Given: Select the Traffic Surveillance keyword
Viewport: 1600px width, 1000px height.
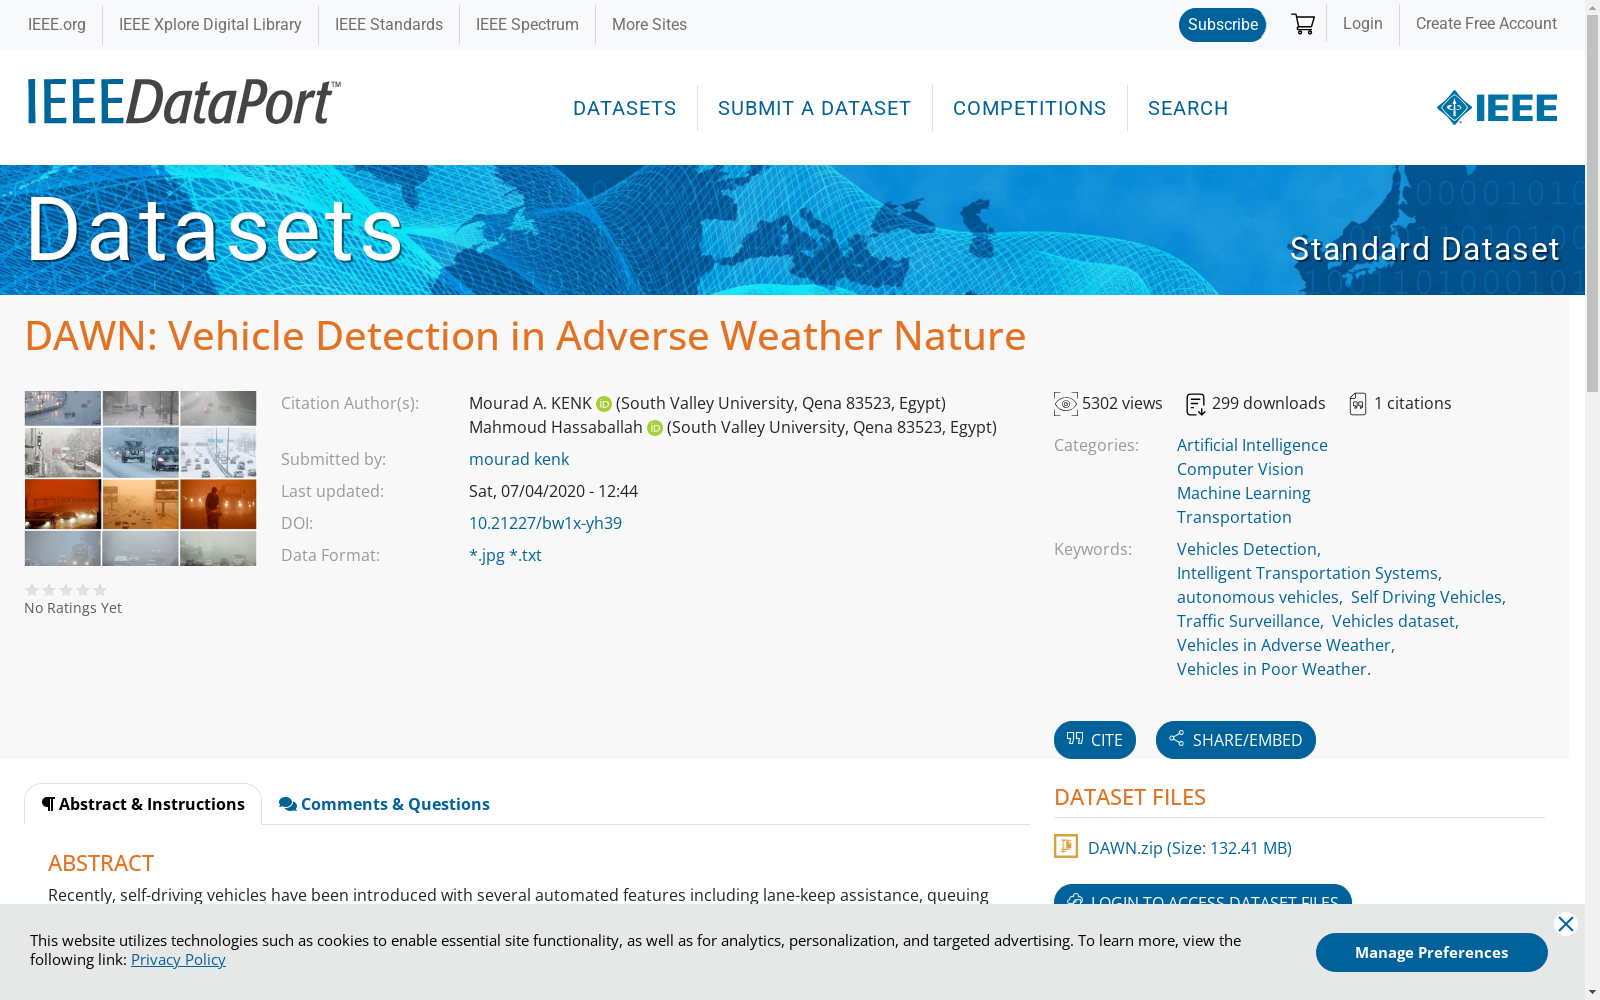Looking at the screenshot, I should 1248,621.
